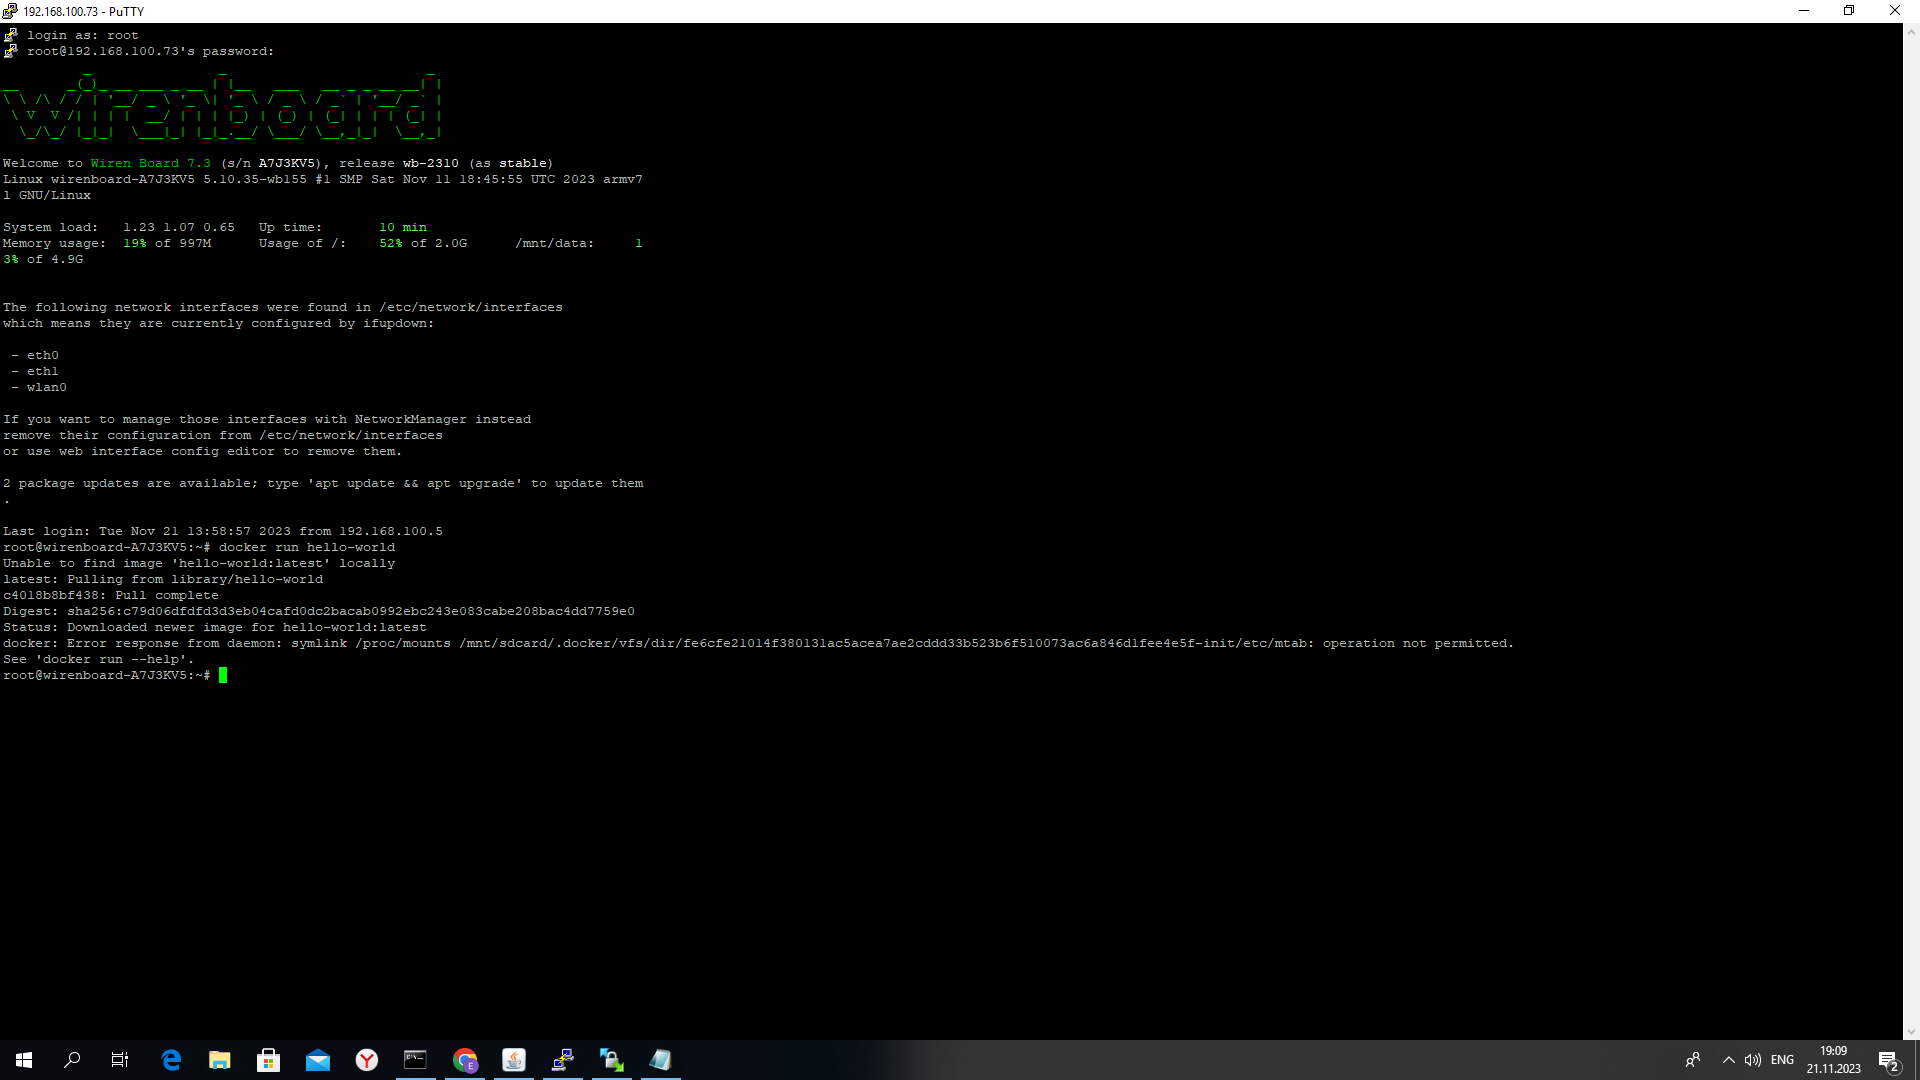Open the Mail app from the taskbar
This screenshot has width=1920, height=1080.
(318, 1060)
